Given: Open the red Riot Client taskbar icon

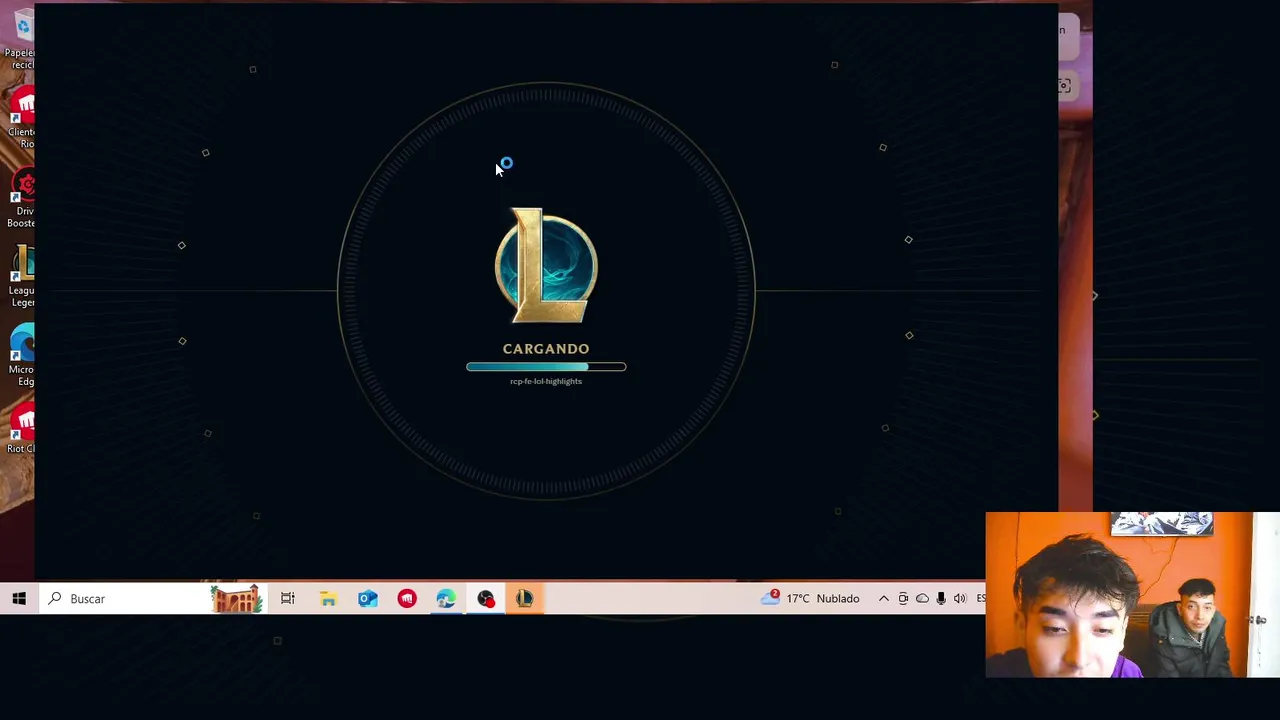Looking at the screenshot, I should (x=407, y=598).
